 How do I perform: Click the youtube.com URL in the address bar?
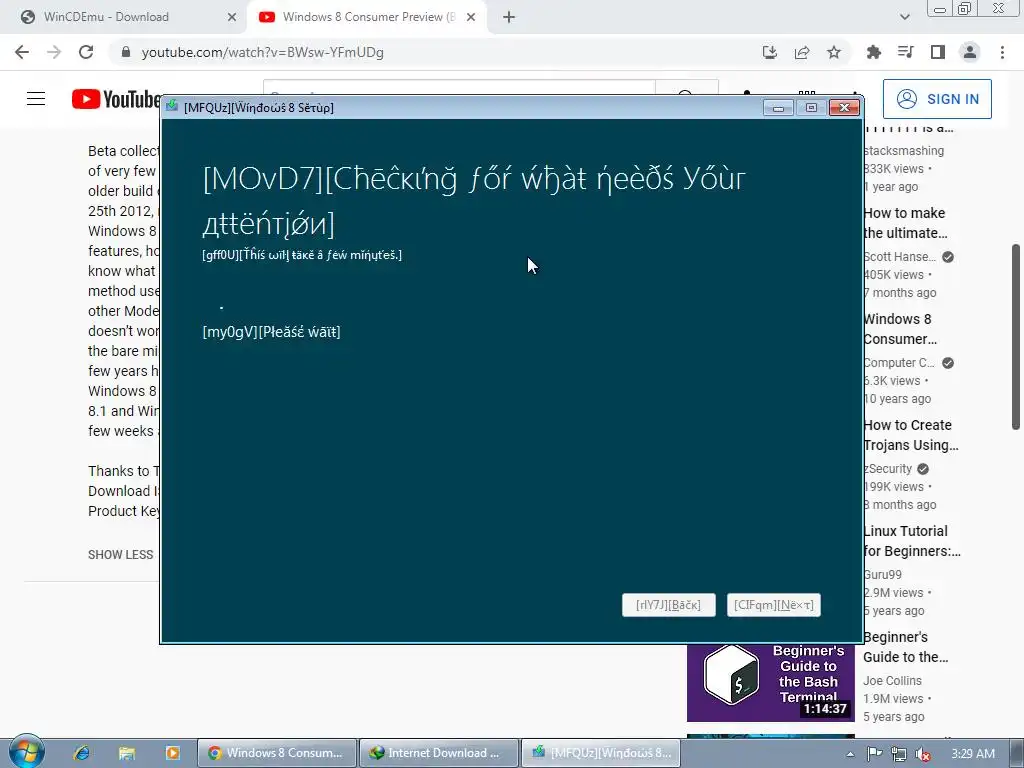click(263, 52)
